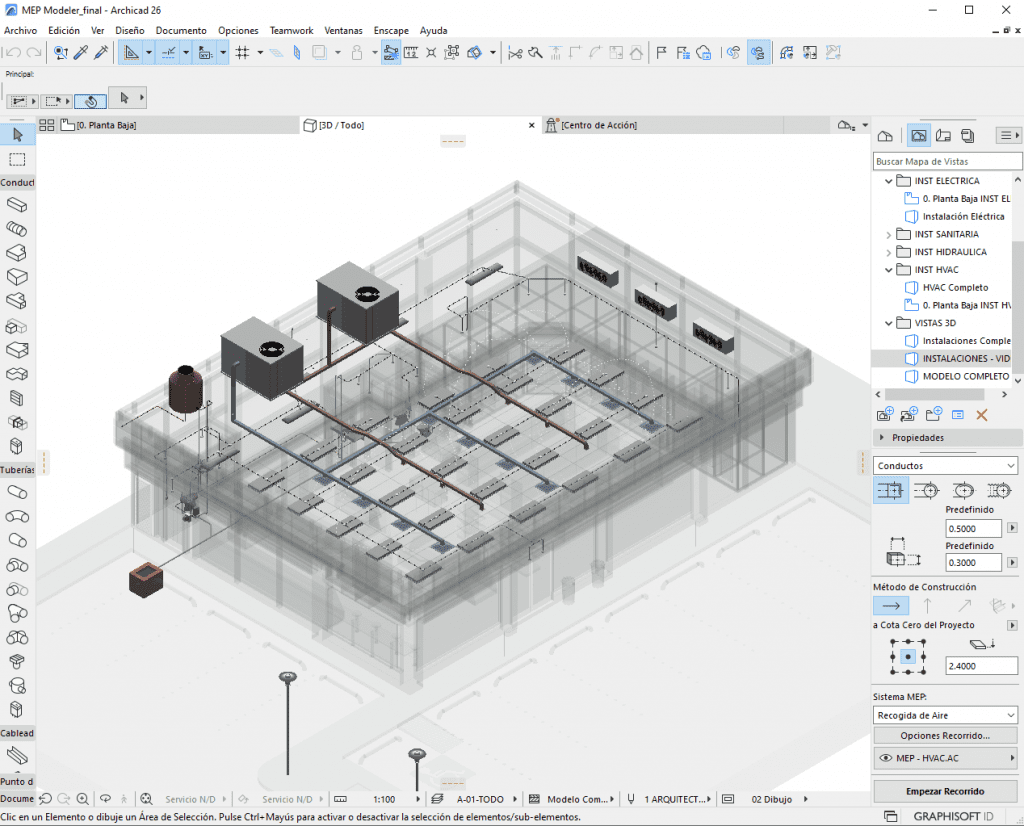Click the Empezar Recorrido button

945,791
